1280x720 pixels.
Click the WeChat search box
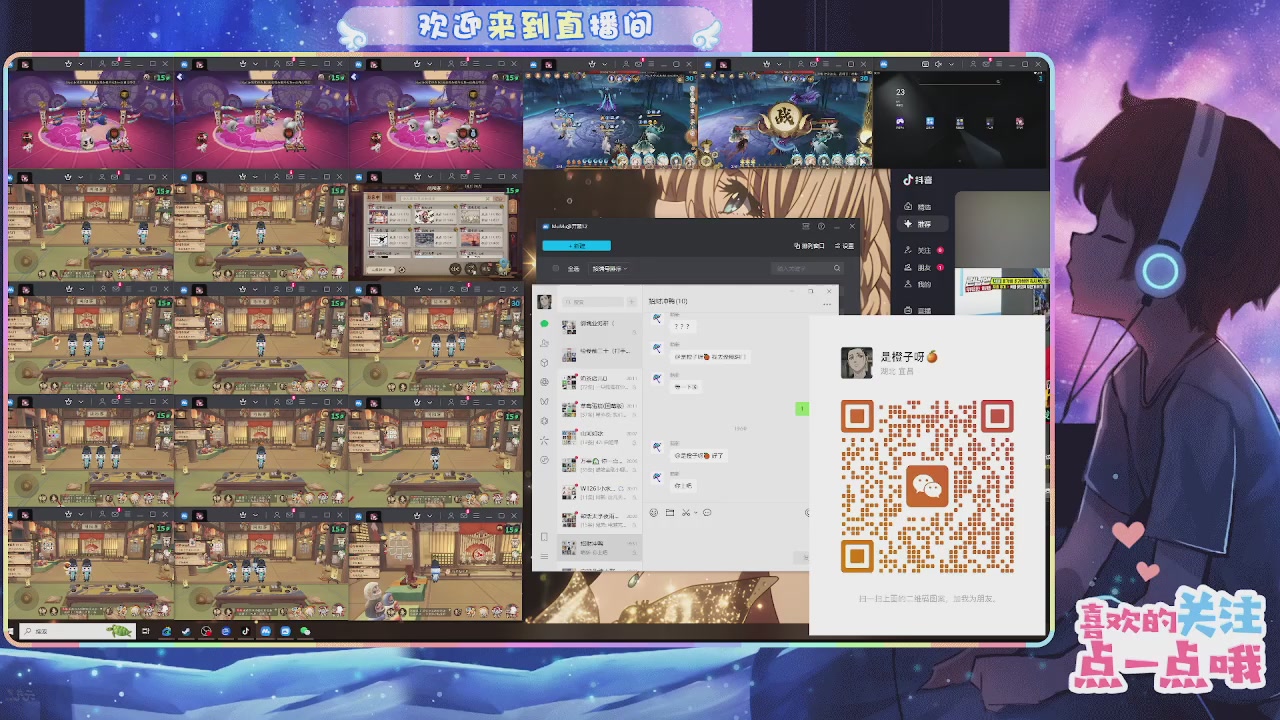point(592,302)
